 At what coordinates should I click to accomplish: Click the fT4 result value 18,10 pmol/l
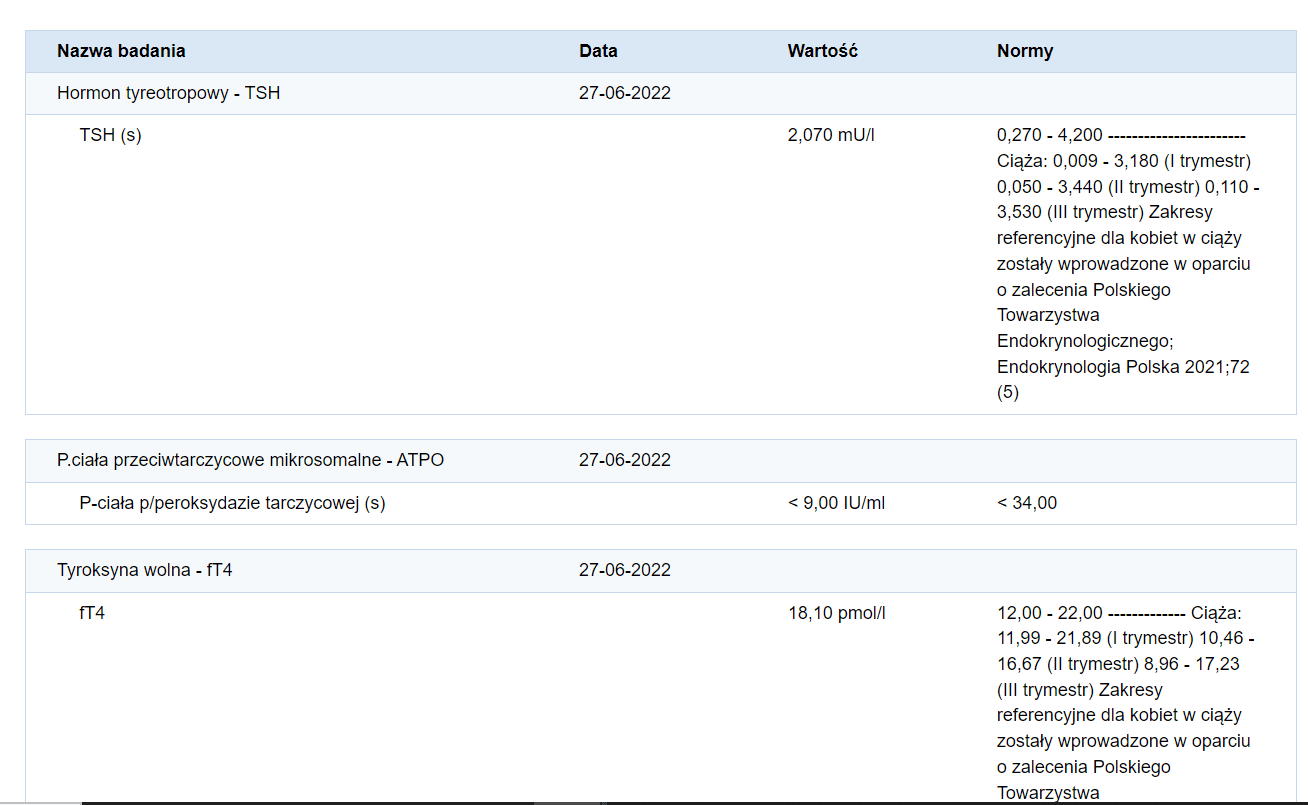836,613
